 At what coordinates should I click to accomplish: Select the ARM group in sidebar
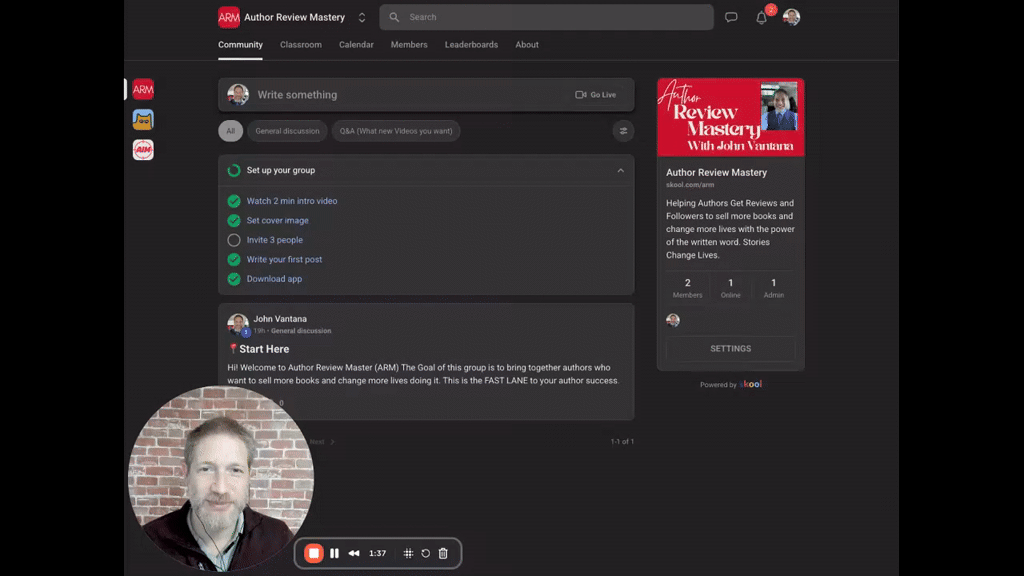click(143, 89)
